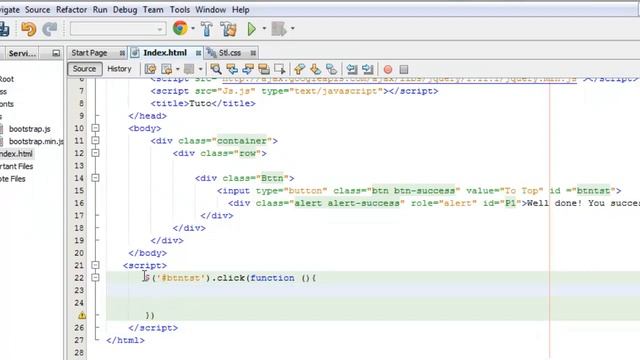Open the Help menu
This screenshot has width=640, height=360.
pos(240,9)
